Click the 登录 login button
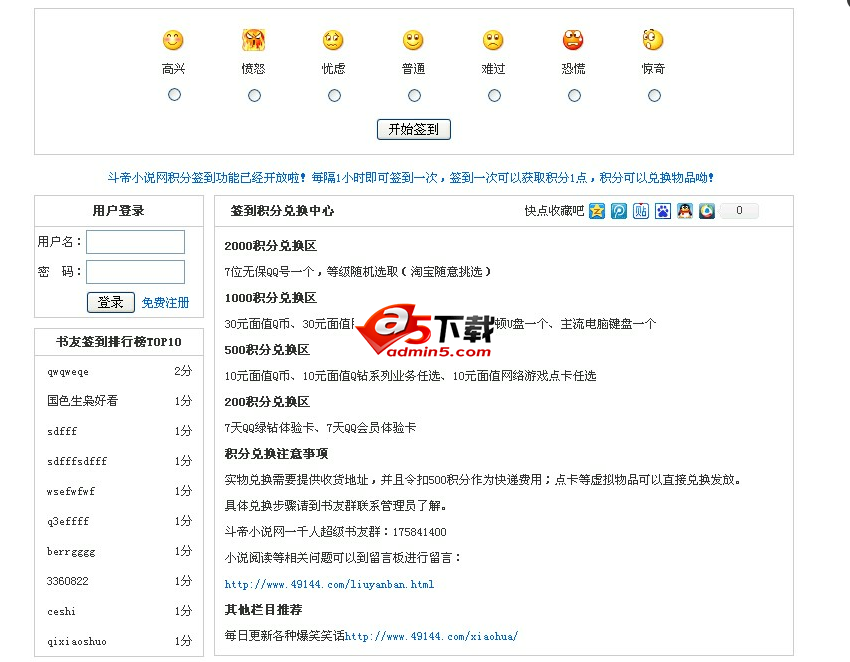 [x=110, y=302]
